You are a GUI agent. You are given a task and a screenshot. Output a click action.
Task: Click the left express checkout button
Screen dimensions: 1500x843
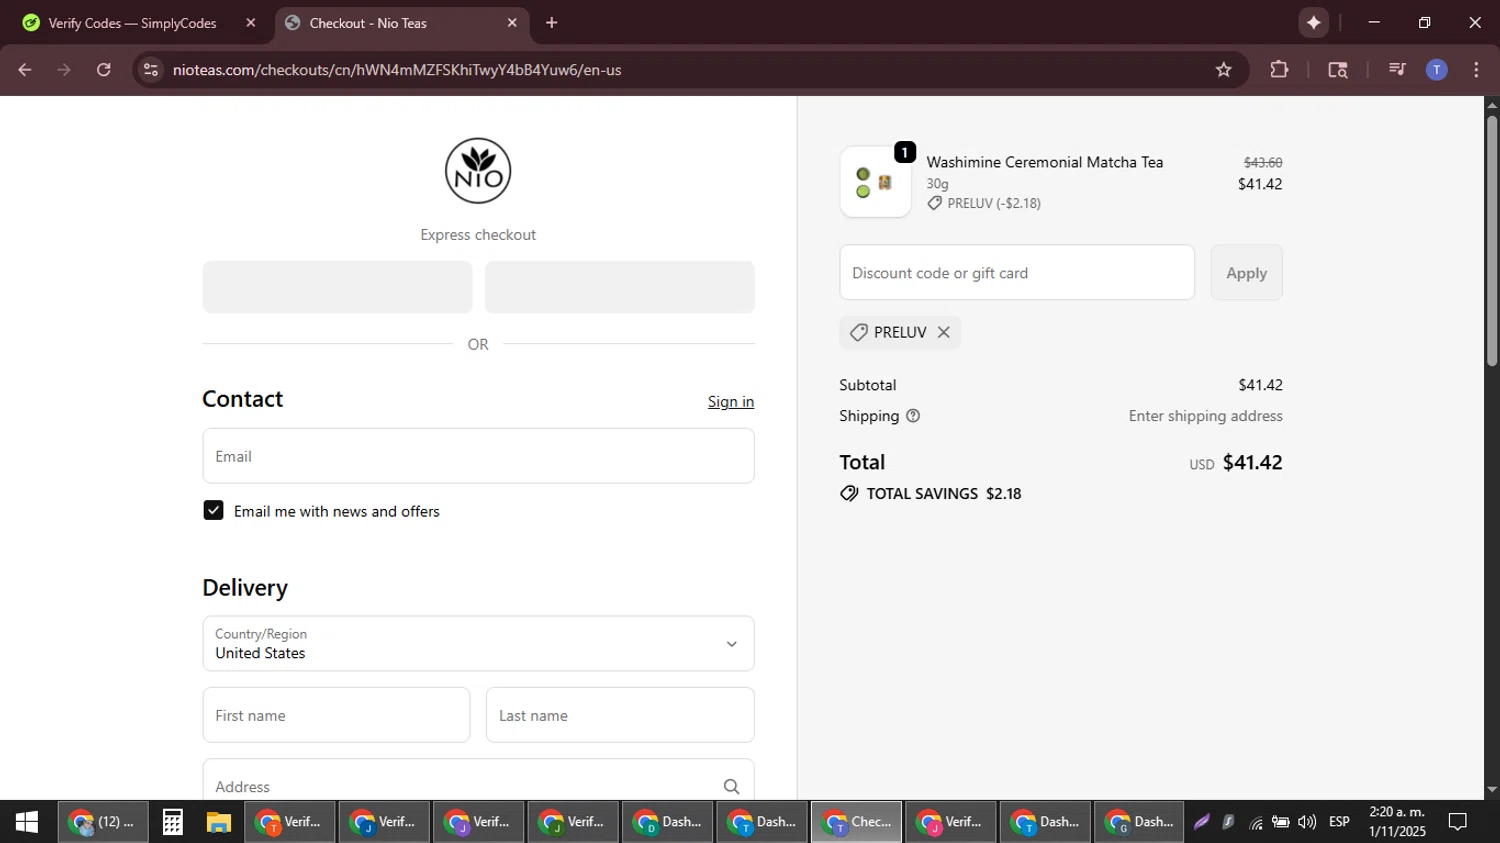[337, 287]
